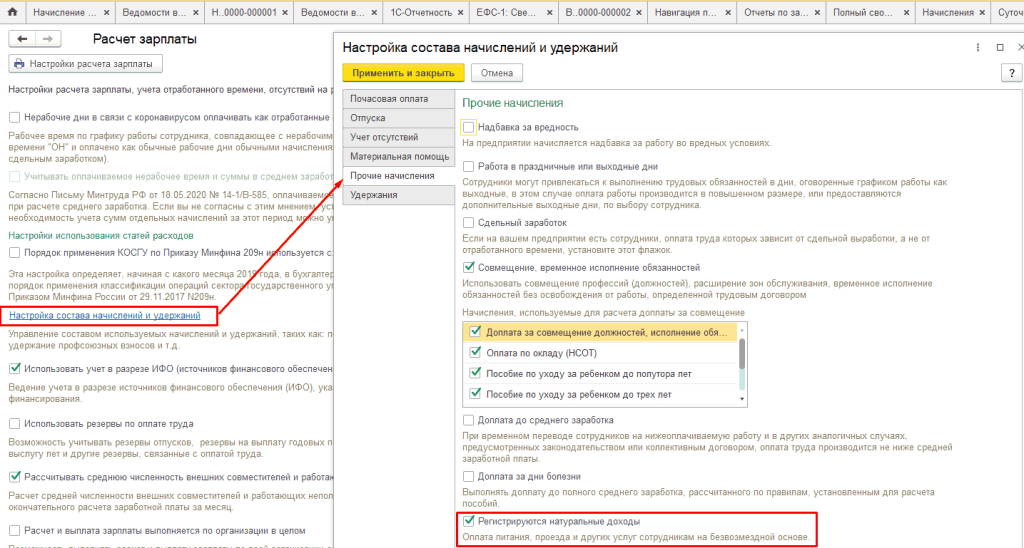Select the Почасовая оплата section
The width and height of the screenshot is (1024, 548).
tap(398, 99)
